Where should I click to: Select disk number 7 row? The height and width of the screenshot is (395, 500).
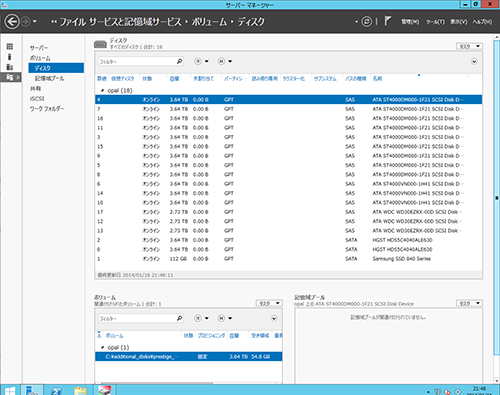289,109
